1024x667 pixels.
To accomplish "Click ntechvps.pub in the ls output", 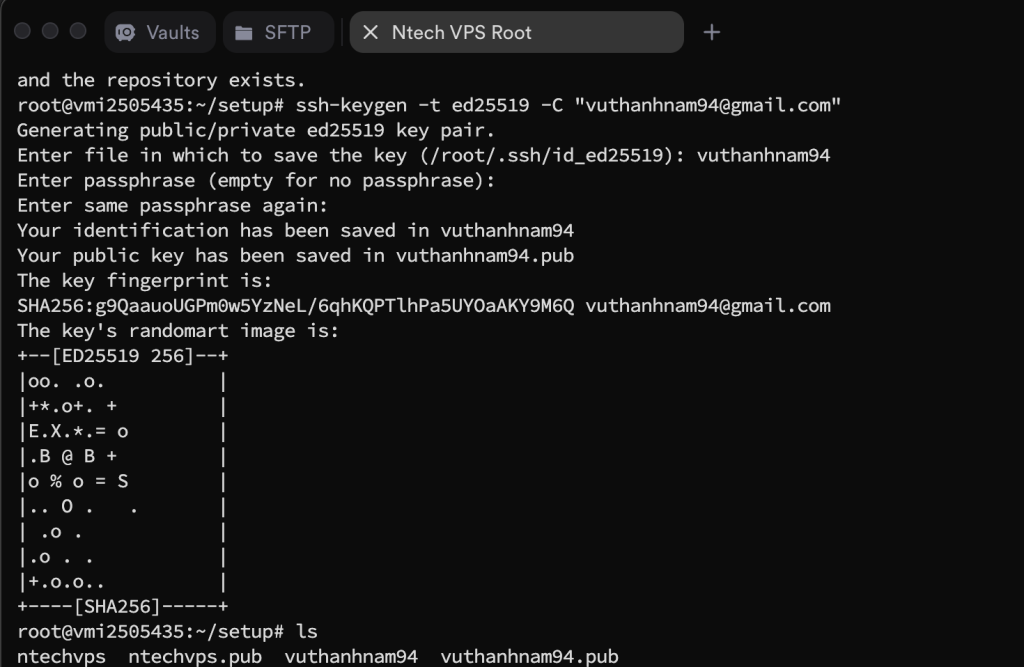I will 195,657.
